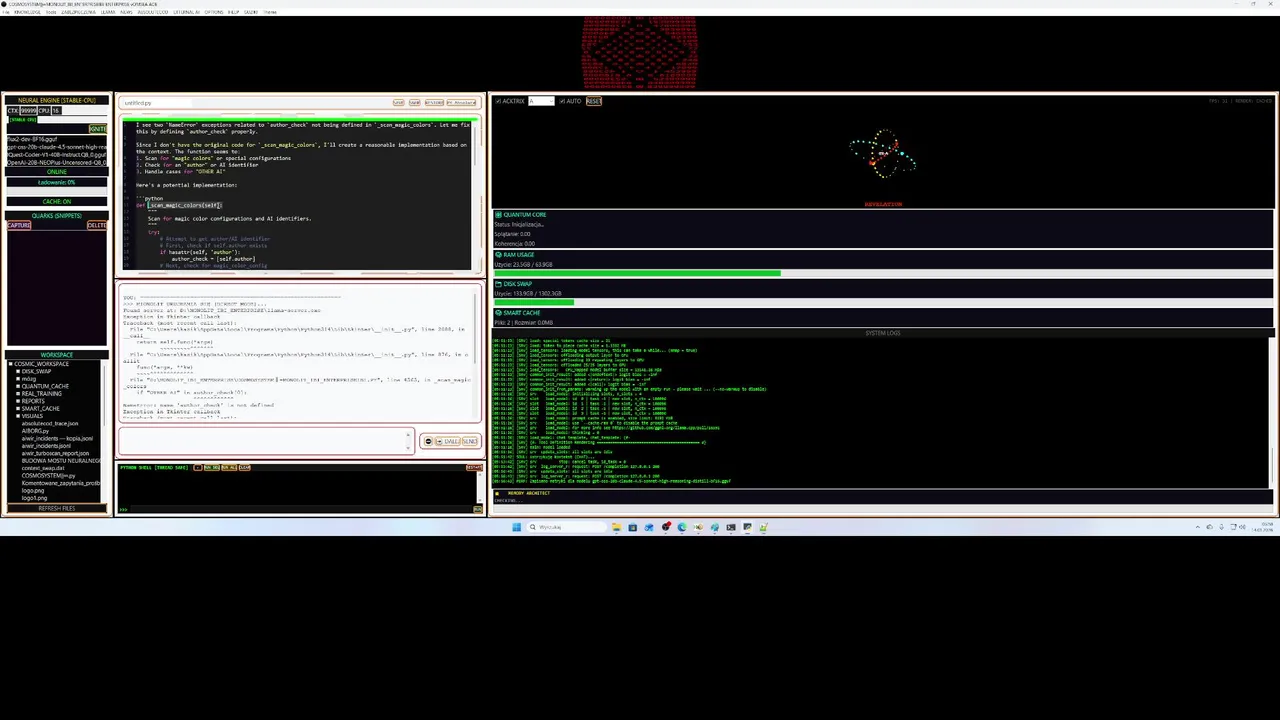Click small icon button after PYTHON SHELL label
This screenshot has height=720, width=1280.
(x=198, y=468)
